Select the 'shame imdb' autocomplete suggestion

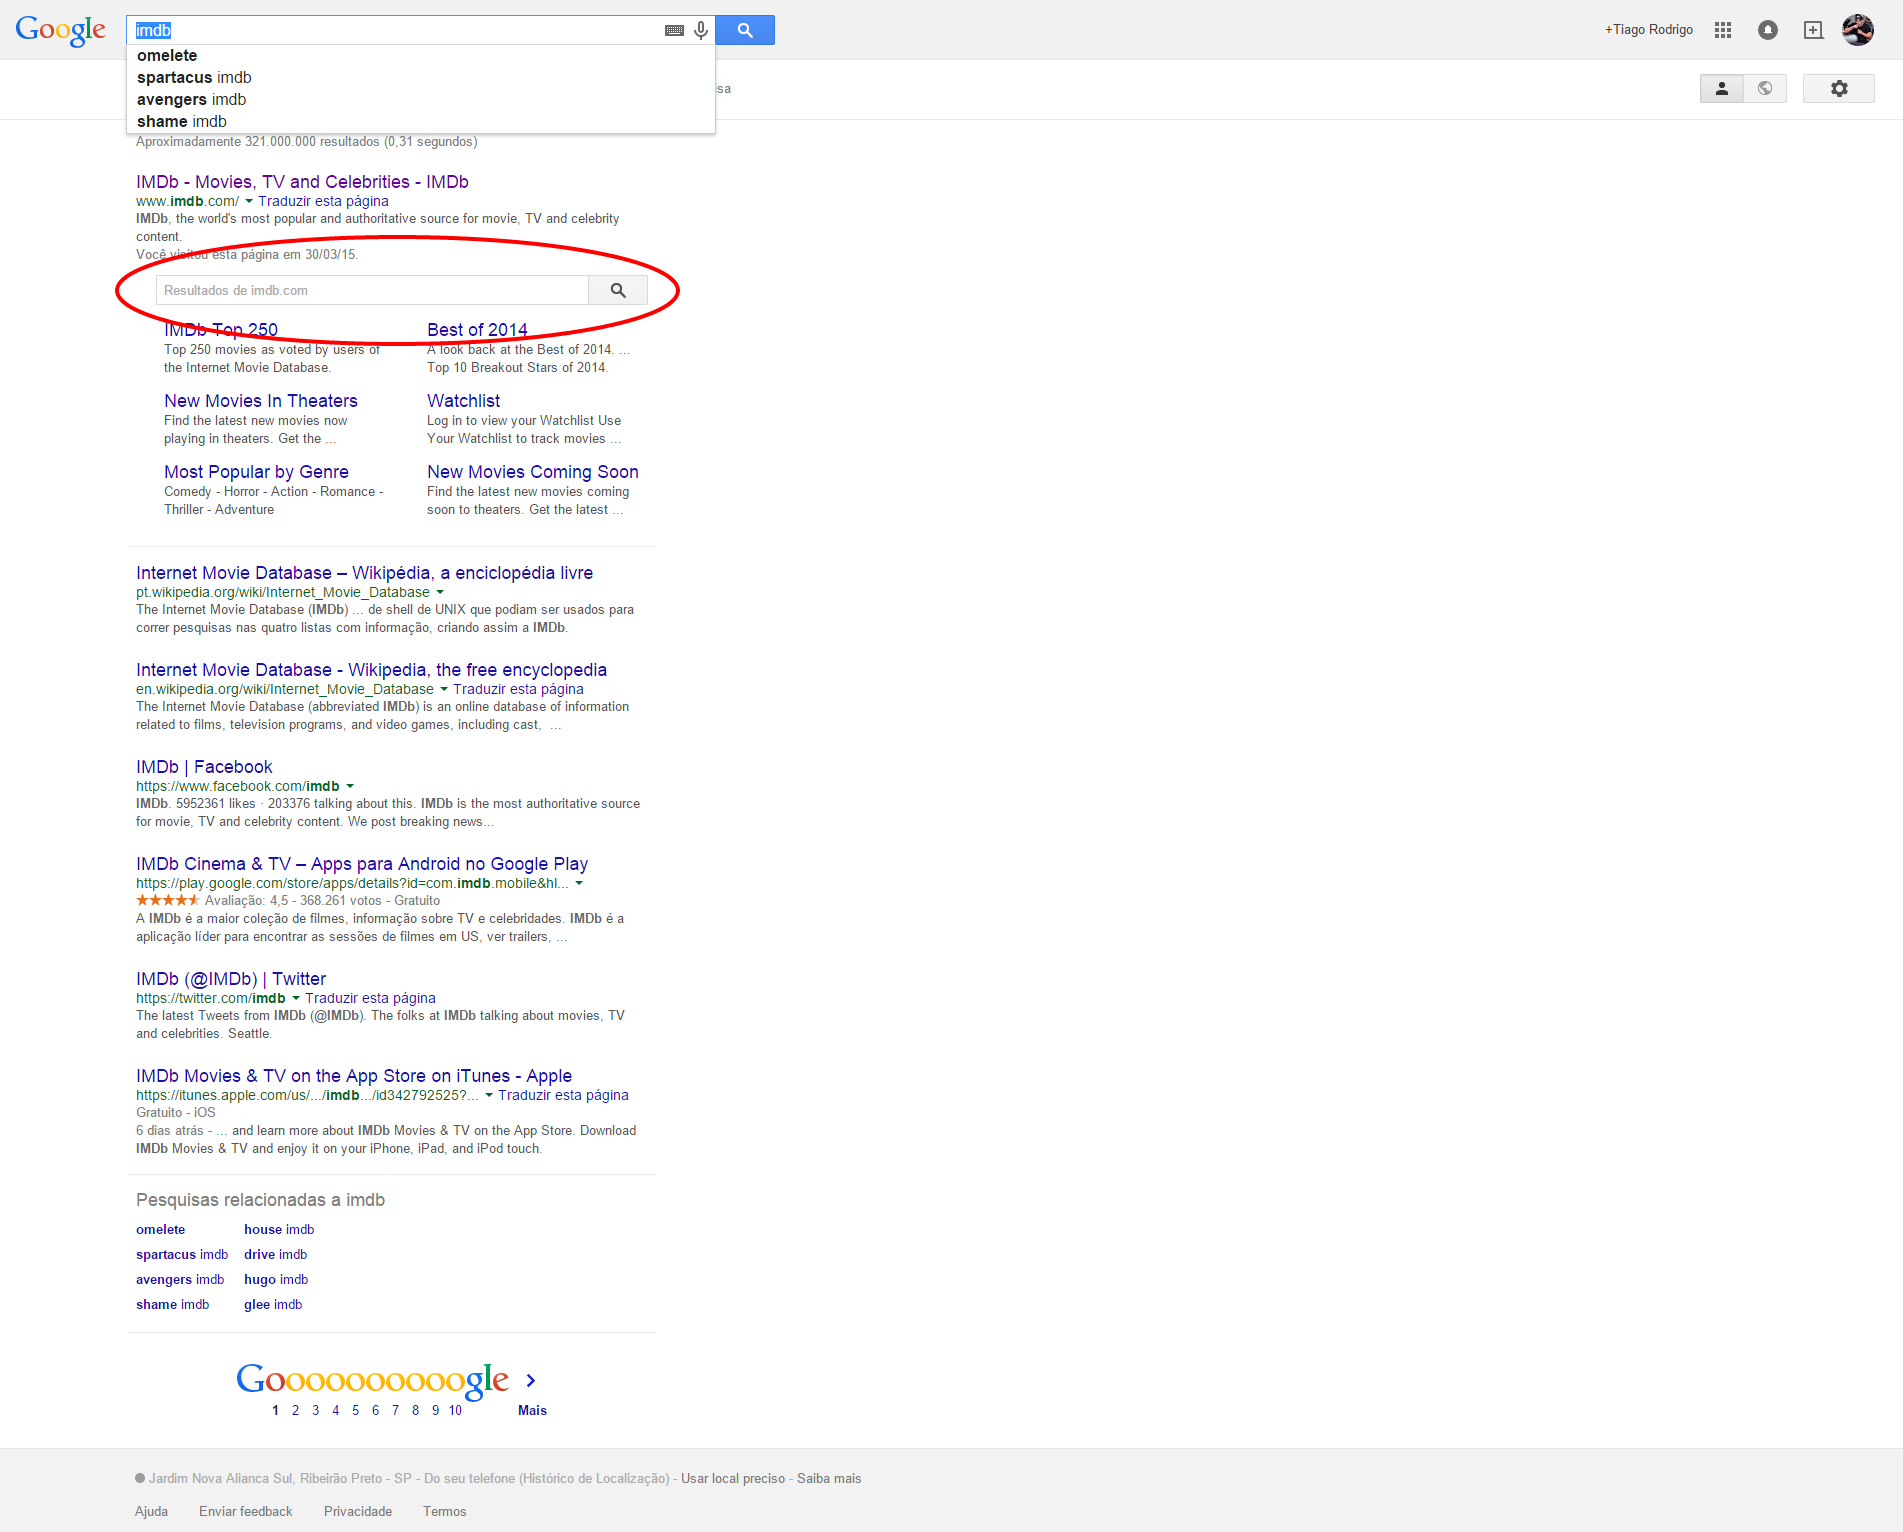click(421, 122)
